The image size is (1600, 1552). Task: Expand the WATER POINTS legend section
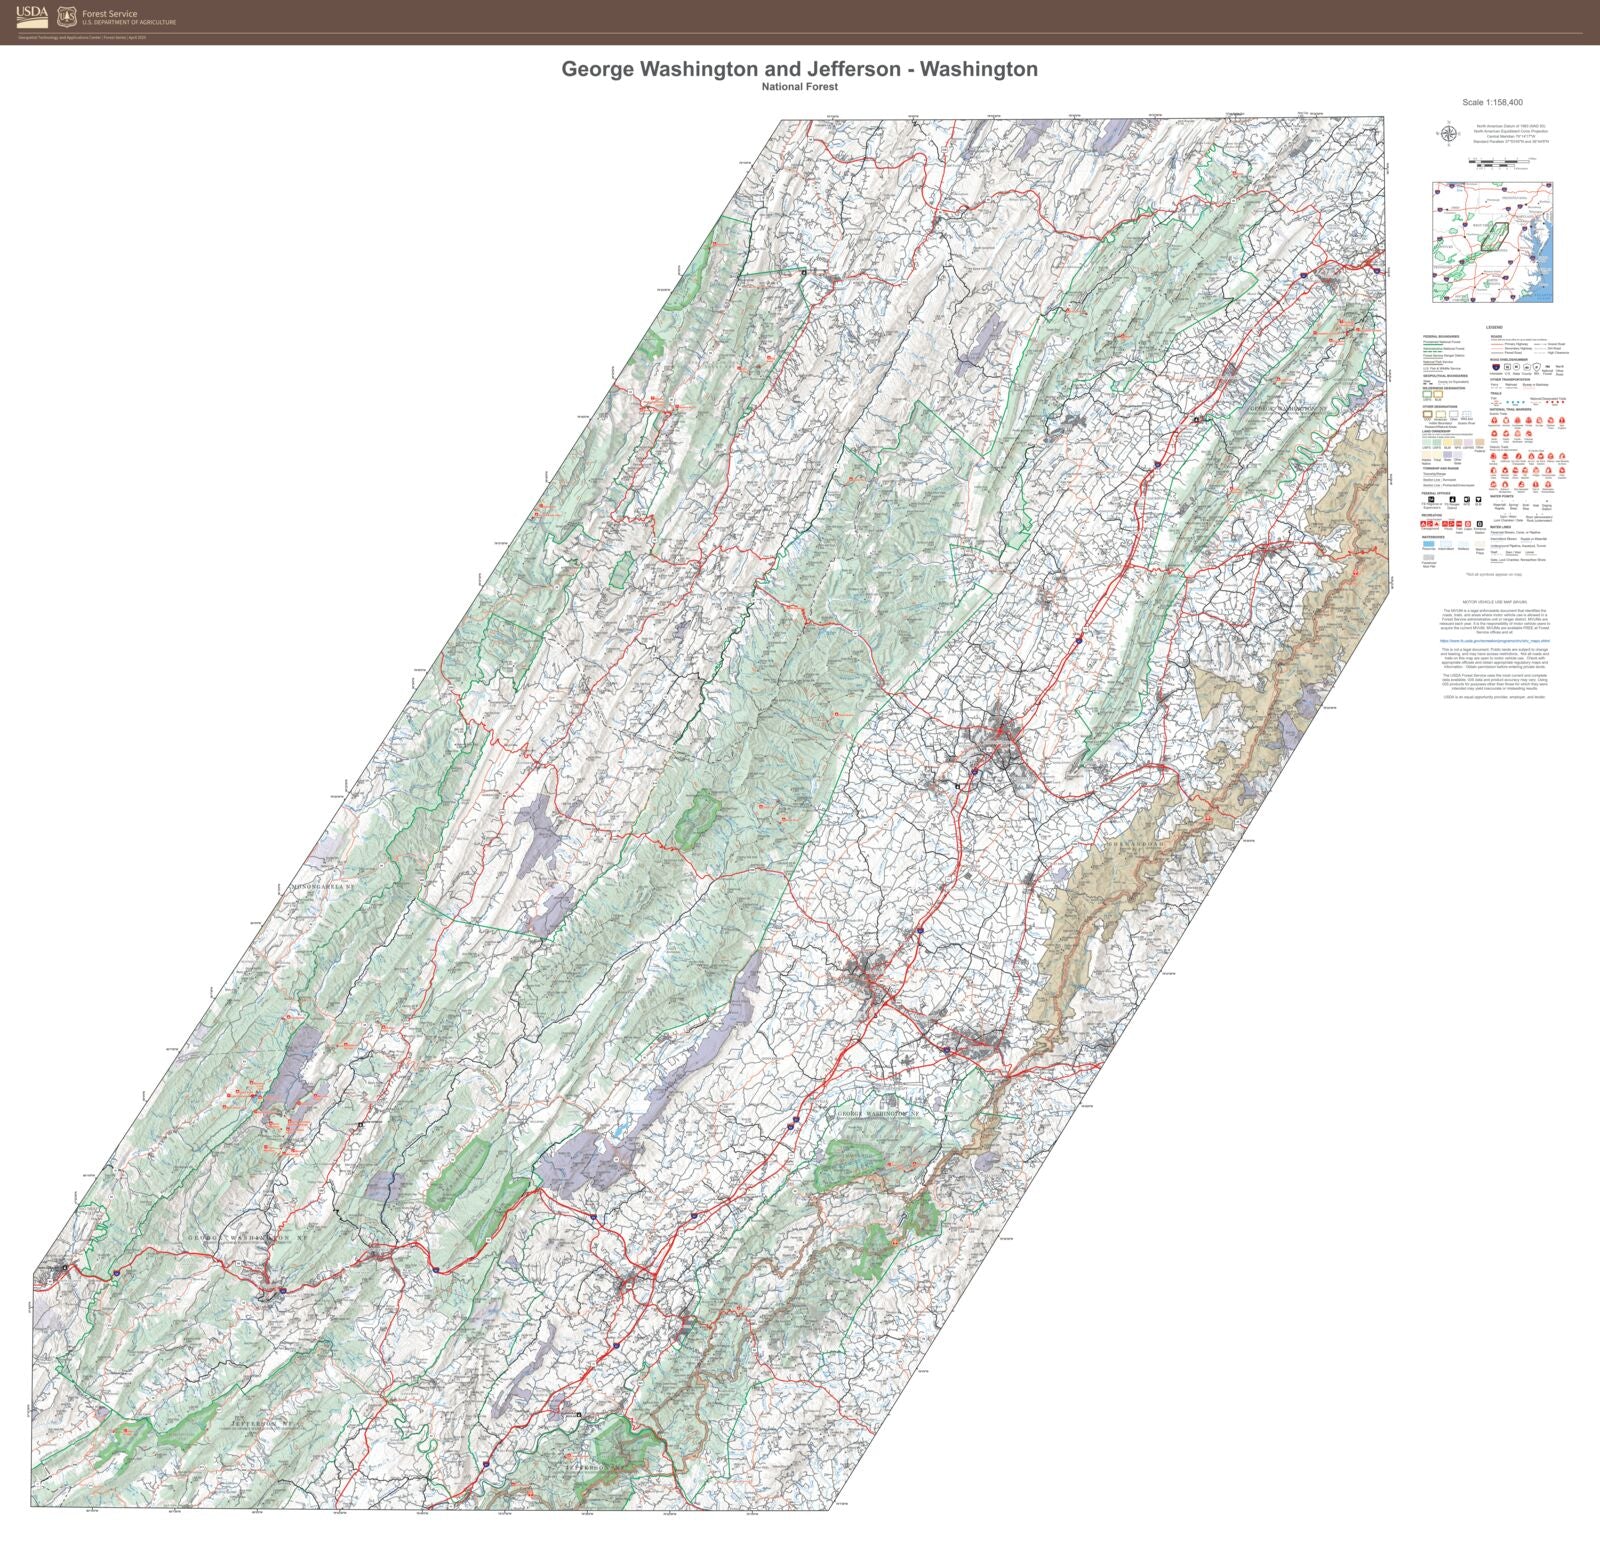[x=1500, y=496]
